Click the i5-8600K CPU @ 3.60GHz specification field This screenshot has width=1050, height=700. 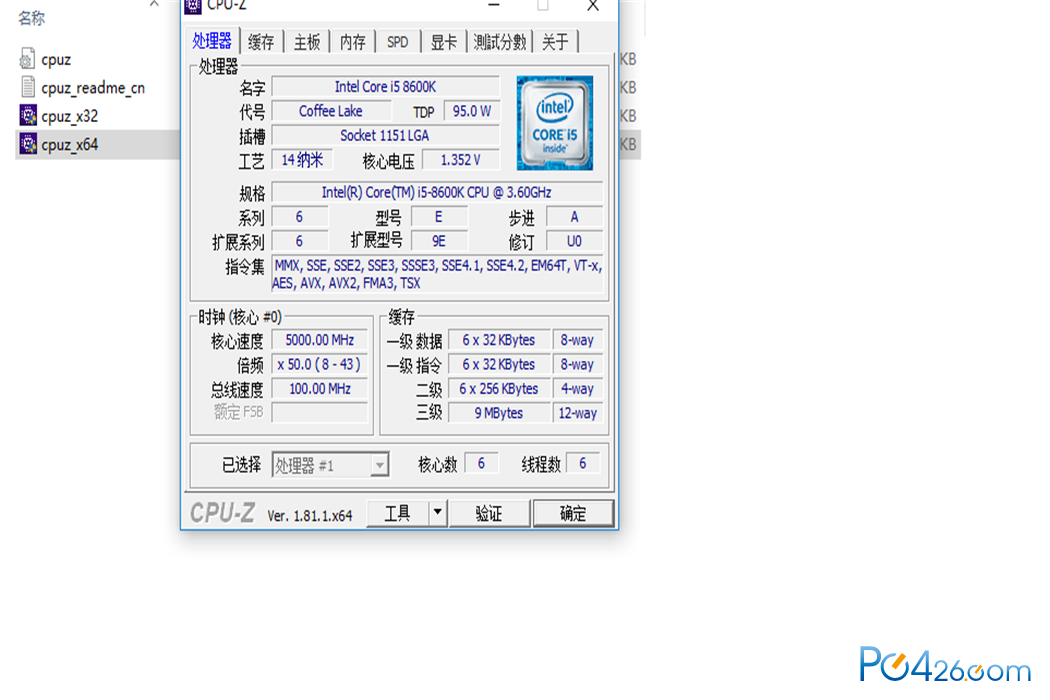click(x=437, y=192)
